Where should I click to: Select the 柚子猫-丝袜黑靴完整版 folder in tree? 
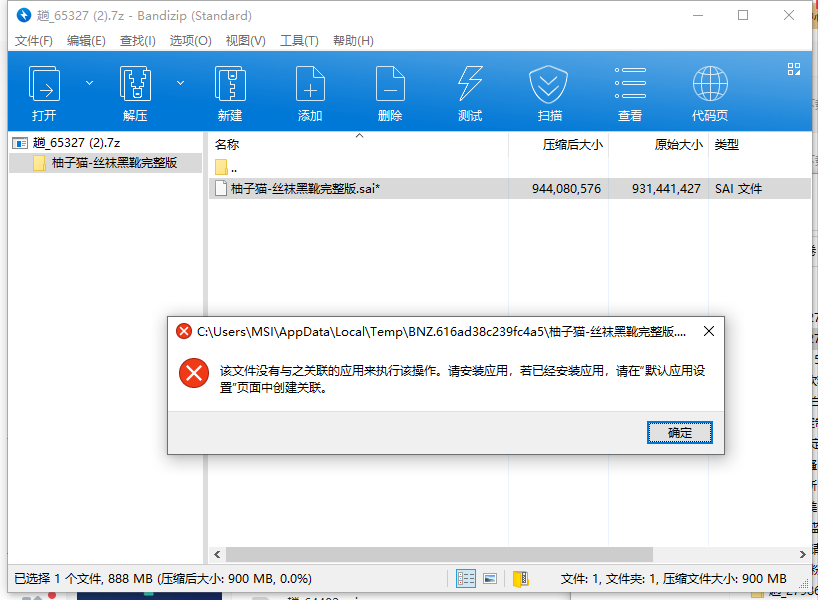[x=114, y=162]
